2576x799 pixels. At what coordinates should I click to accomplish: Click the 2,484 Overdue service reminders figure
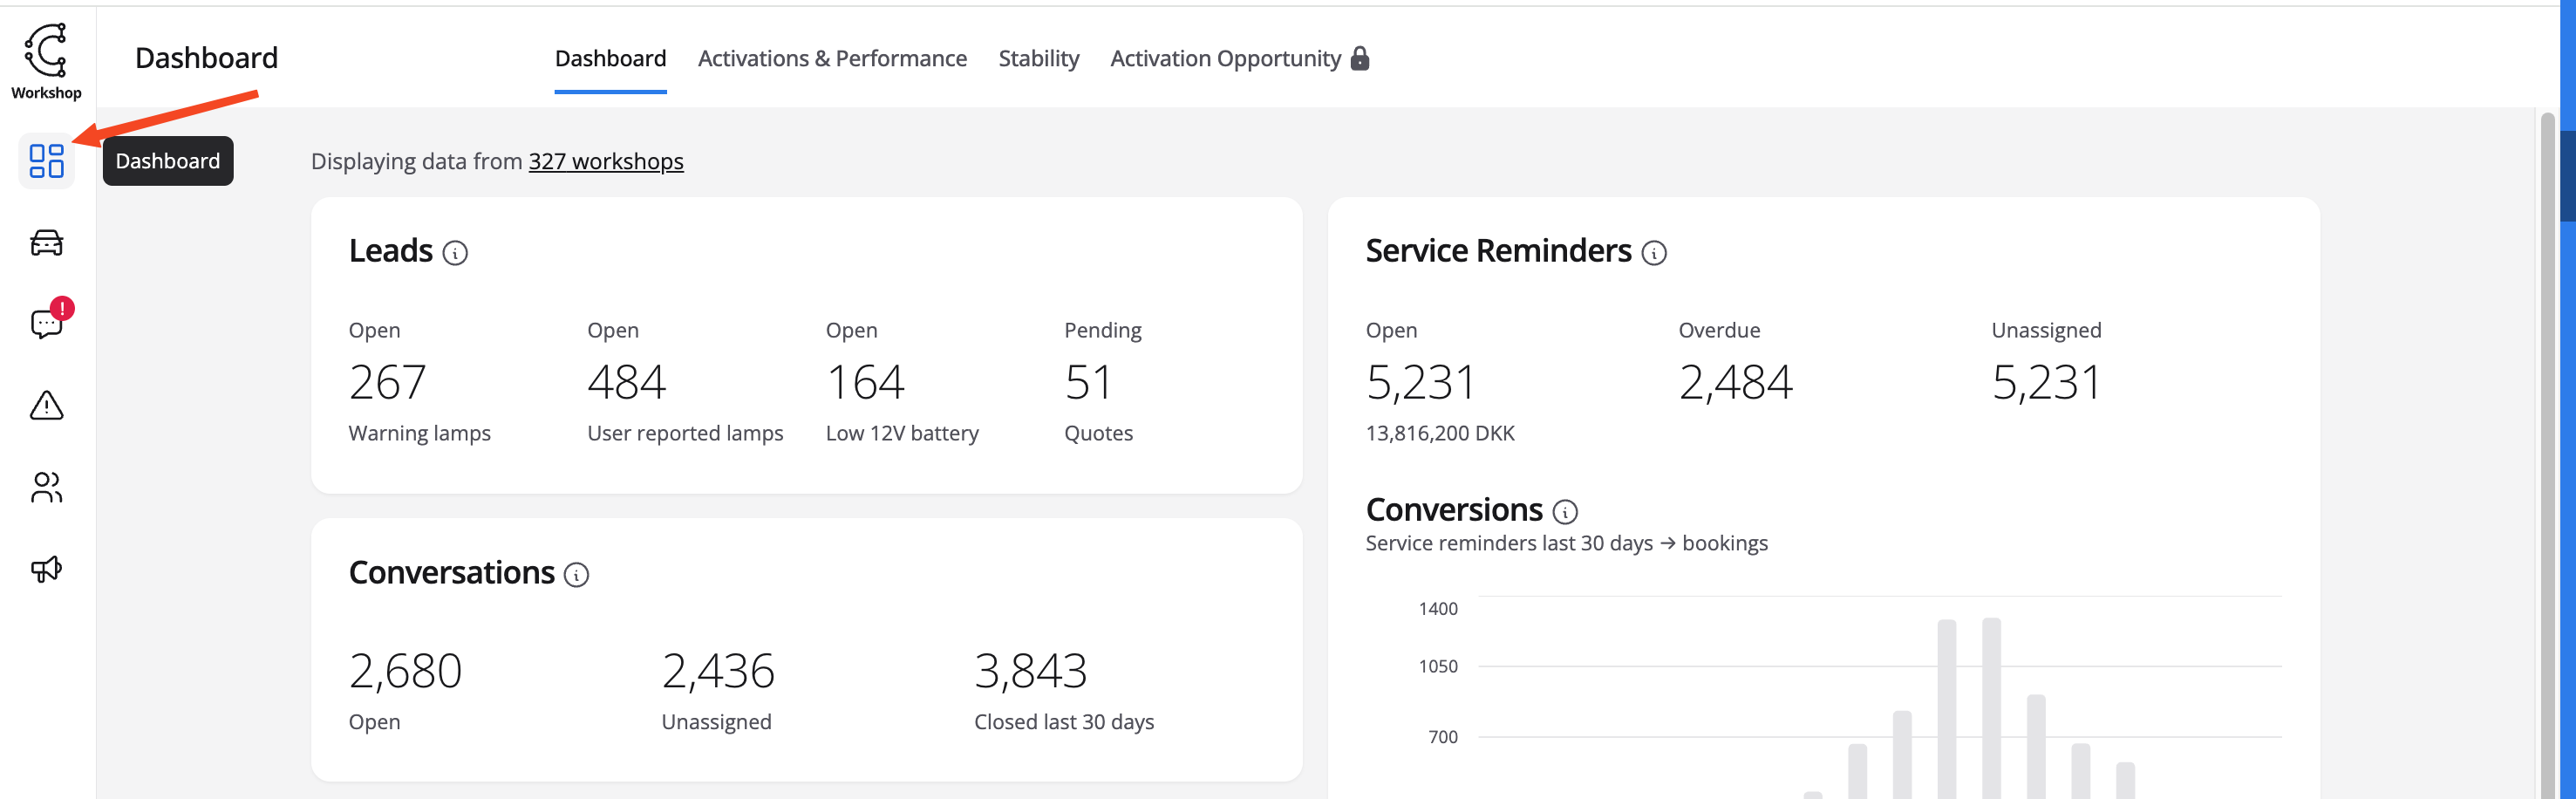click(x=1735, y=383)
